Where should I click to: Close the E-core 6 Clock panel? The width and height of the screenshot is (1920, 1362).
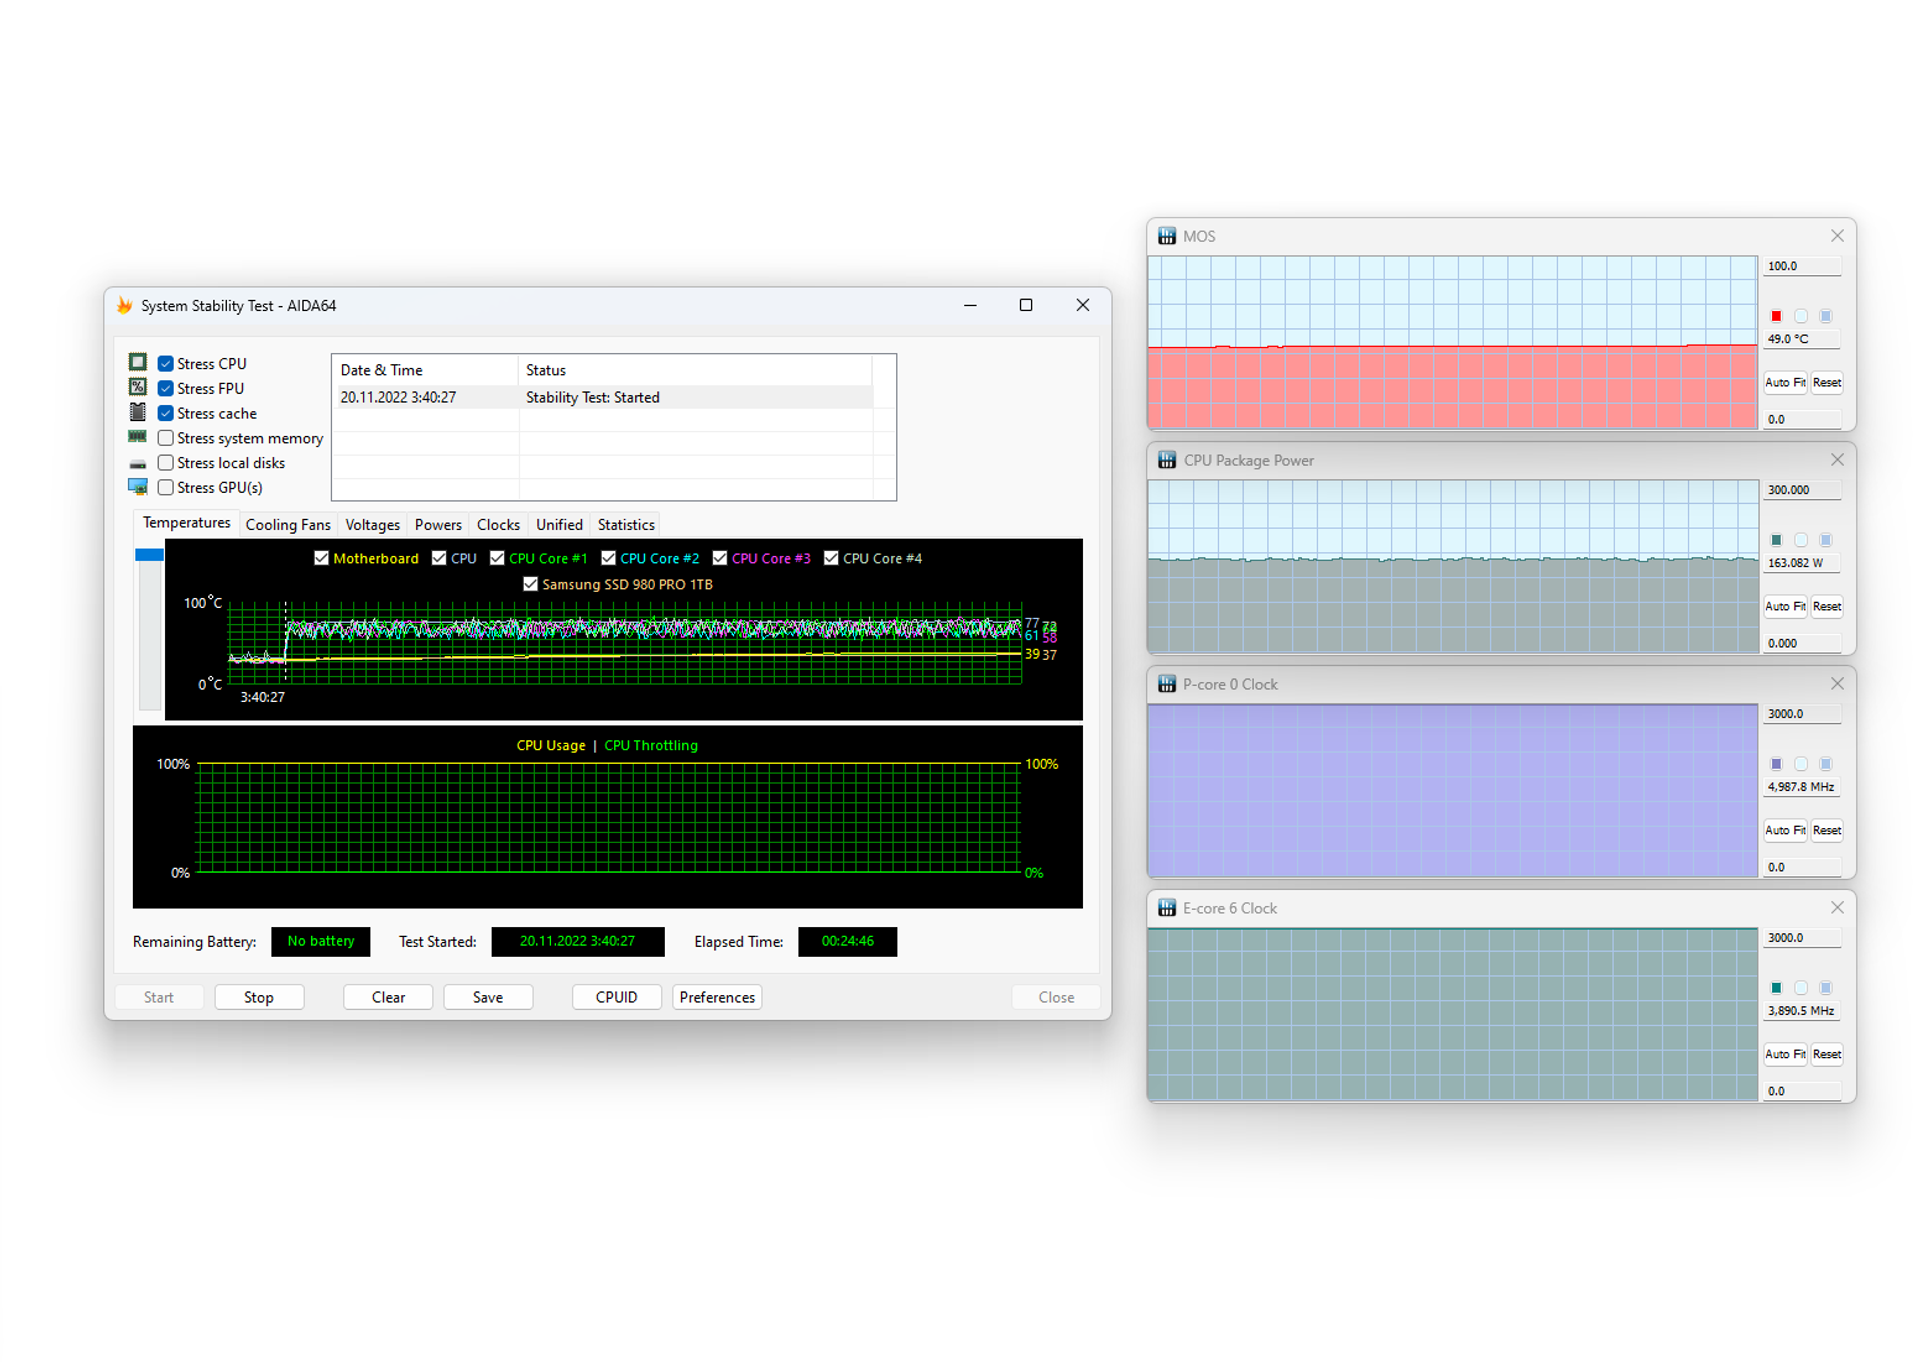coord(1837,908)
